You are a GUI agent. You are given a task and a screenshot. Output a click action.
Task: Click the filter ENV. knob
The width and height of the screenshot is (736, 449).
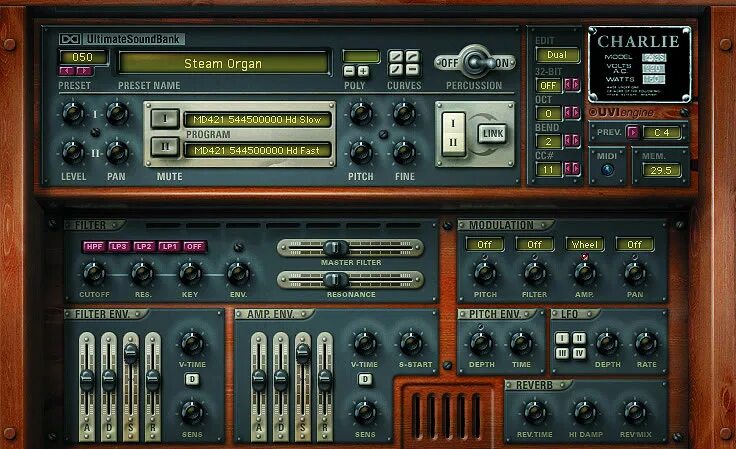[x=238, y=274]
